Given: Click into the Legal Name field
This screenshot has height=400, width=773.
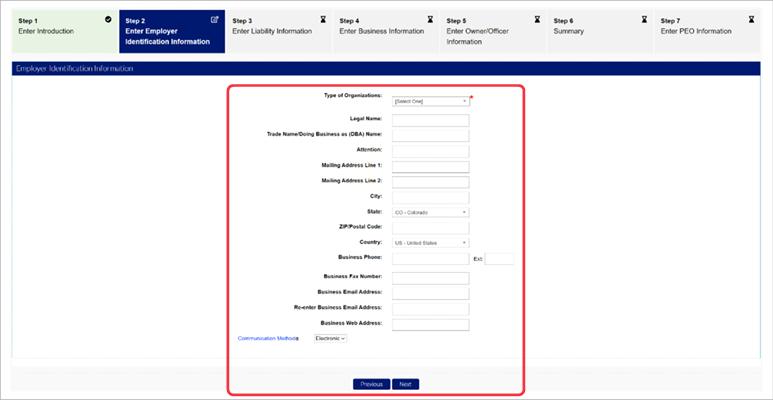Looking at the screenshot, I should click(430, 120).
